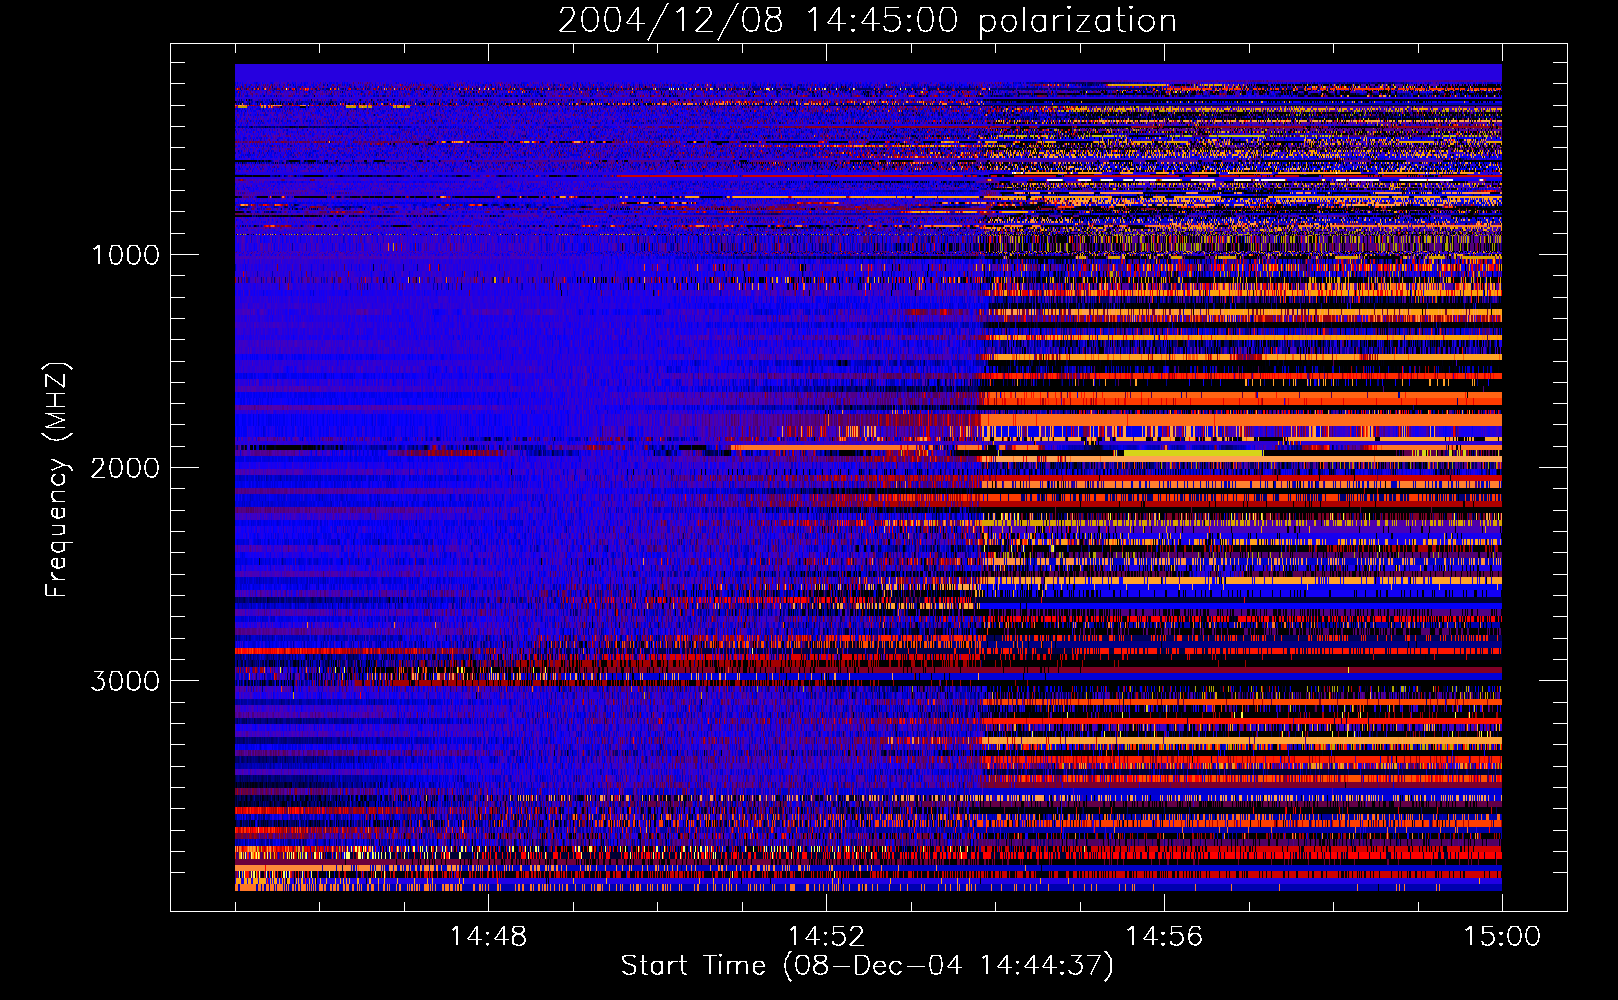The width and height of the screenshot is (1618, 1000).
Task: Click the 14:48 time tick label
Action: click(x=488, y=937)
